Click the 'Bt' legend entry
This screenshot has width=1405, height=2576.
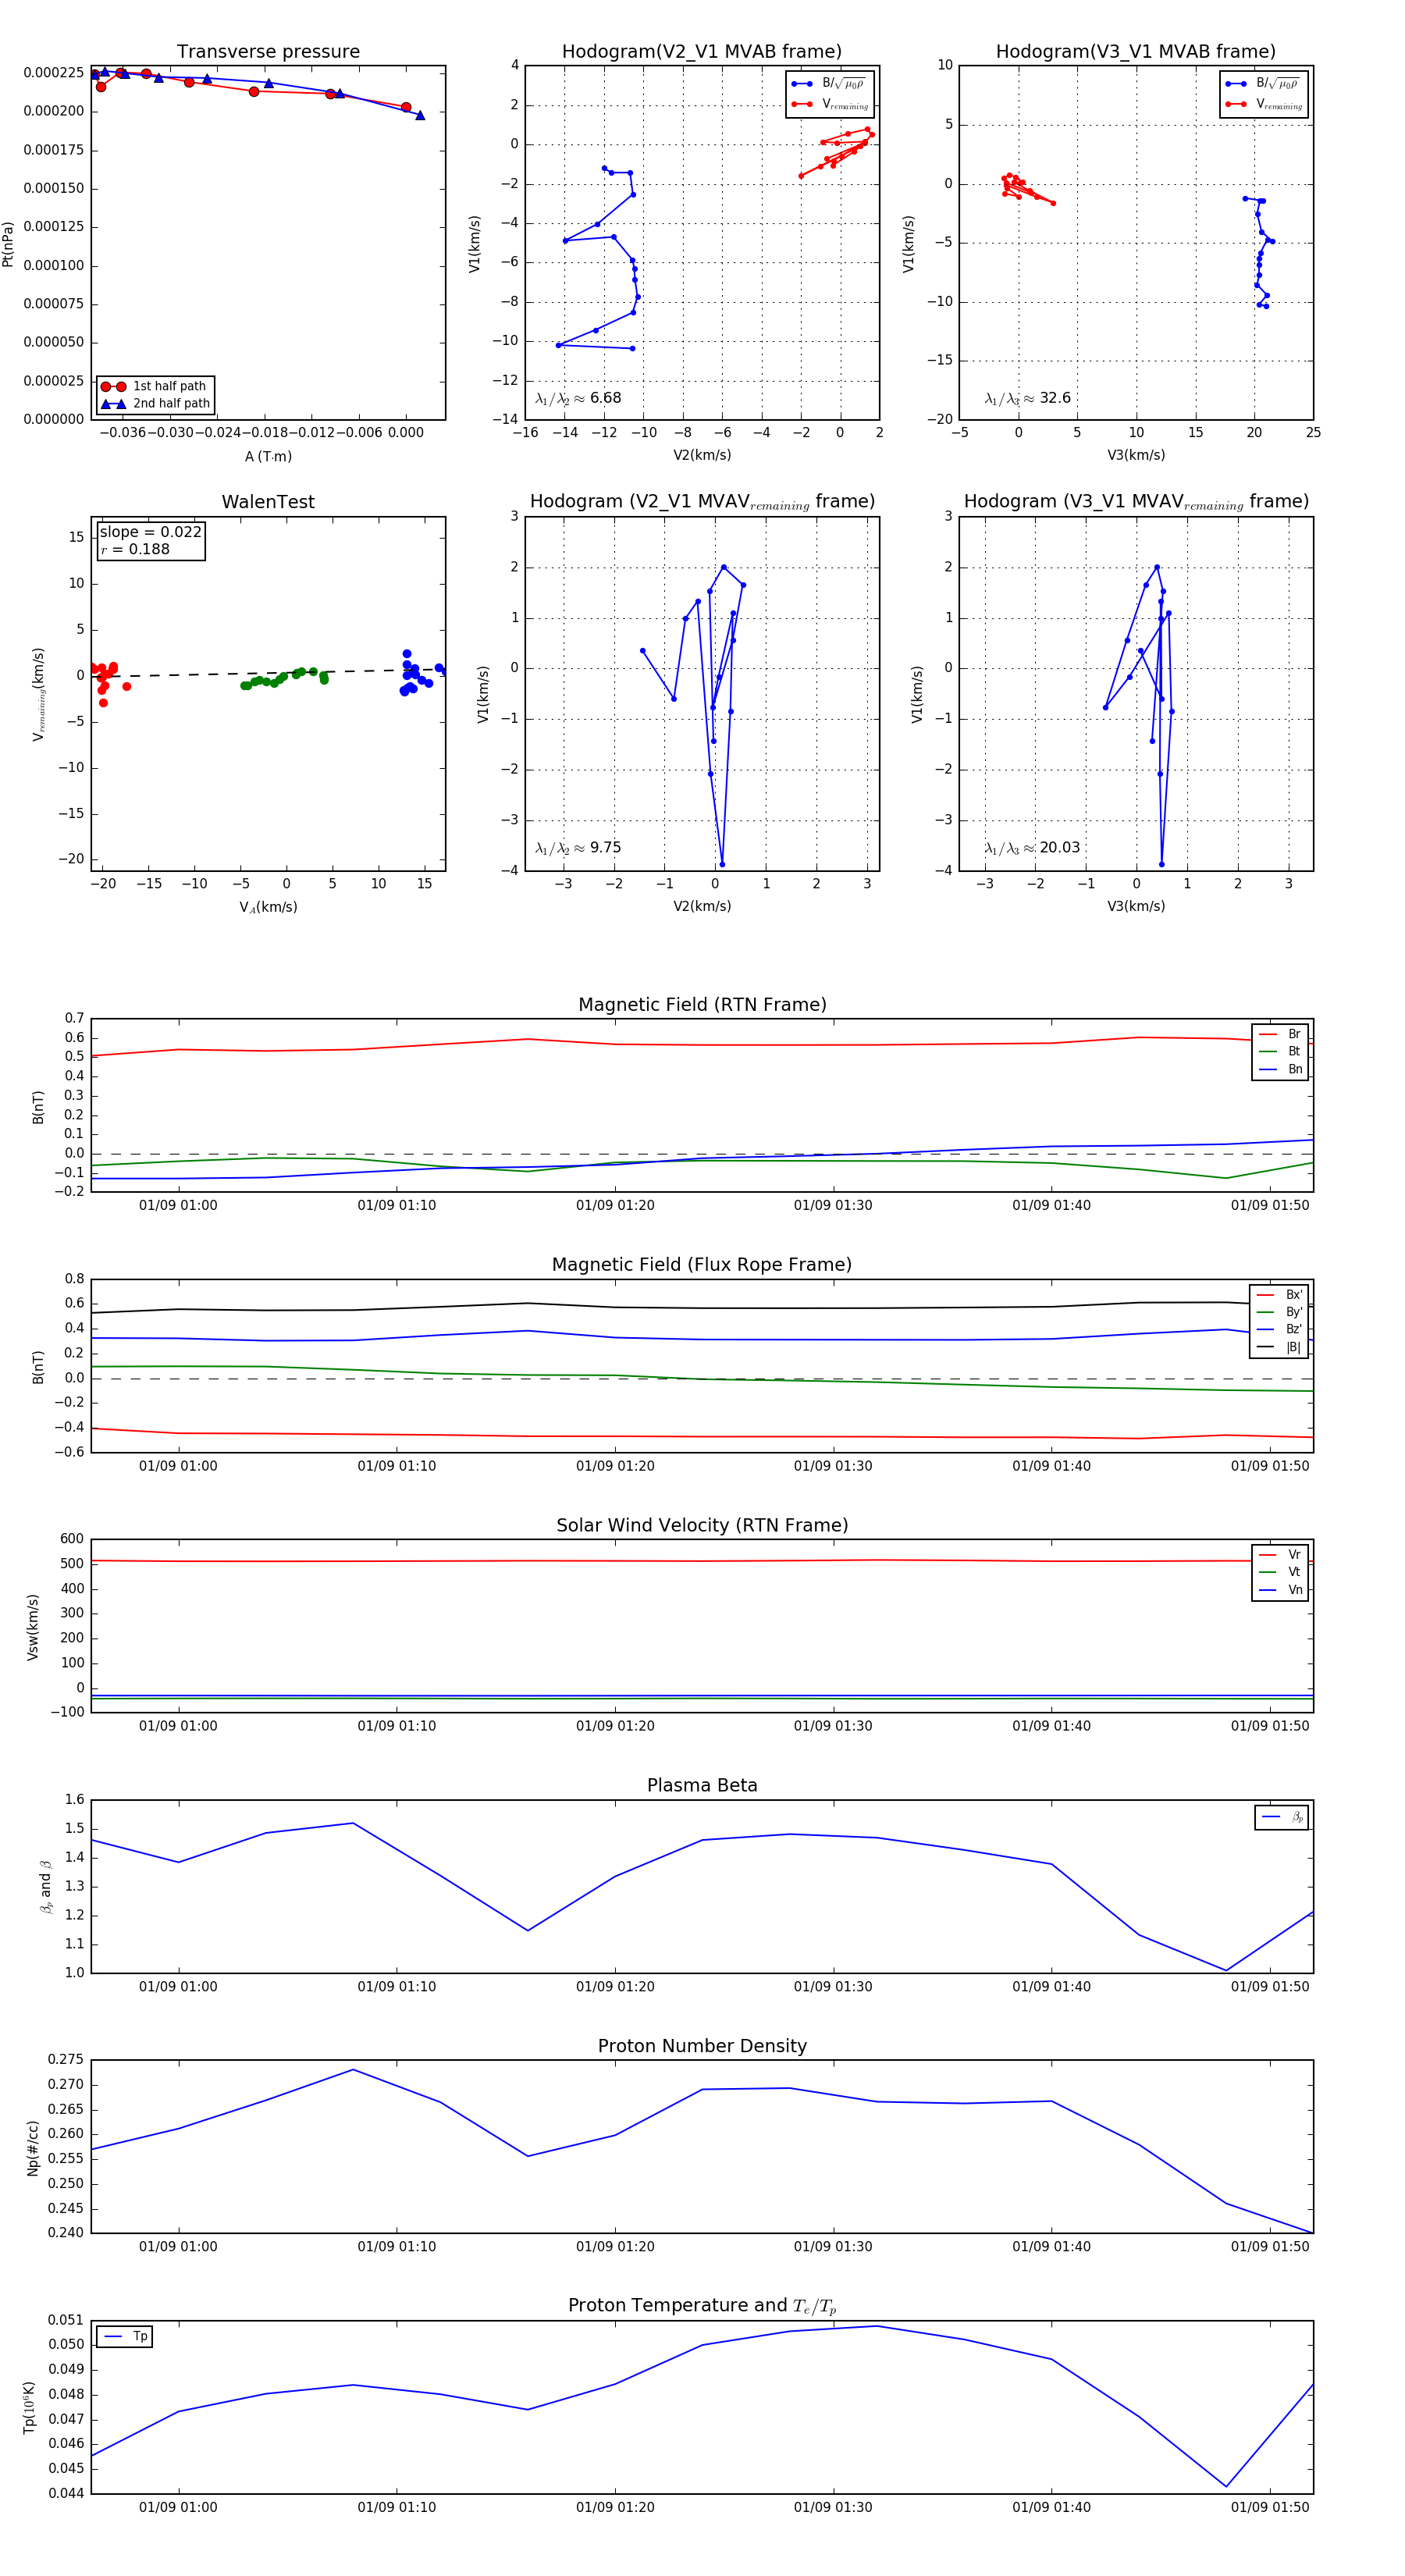point(1280,1051)
